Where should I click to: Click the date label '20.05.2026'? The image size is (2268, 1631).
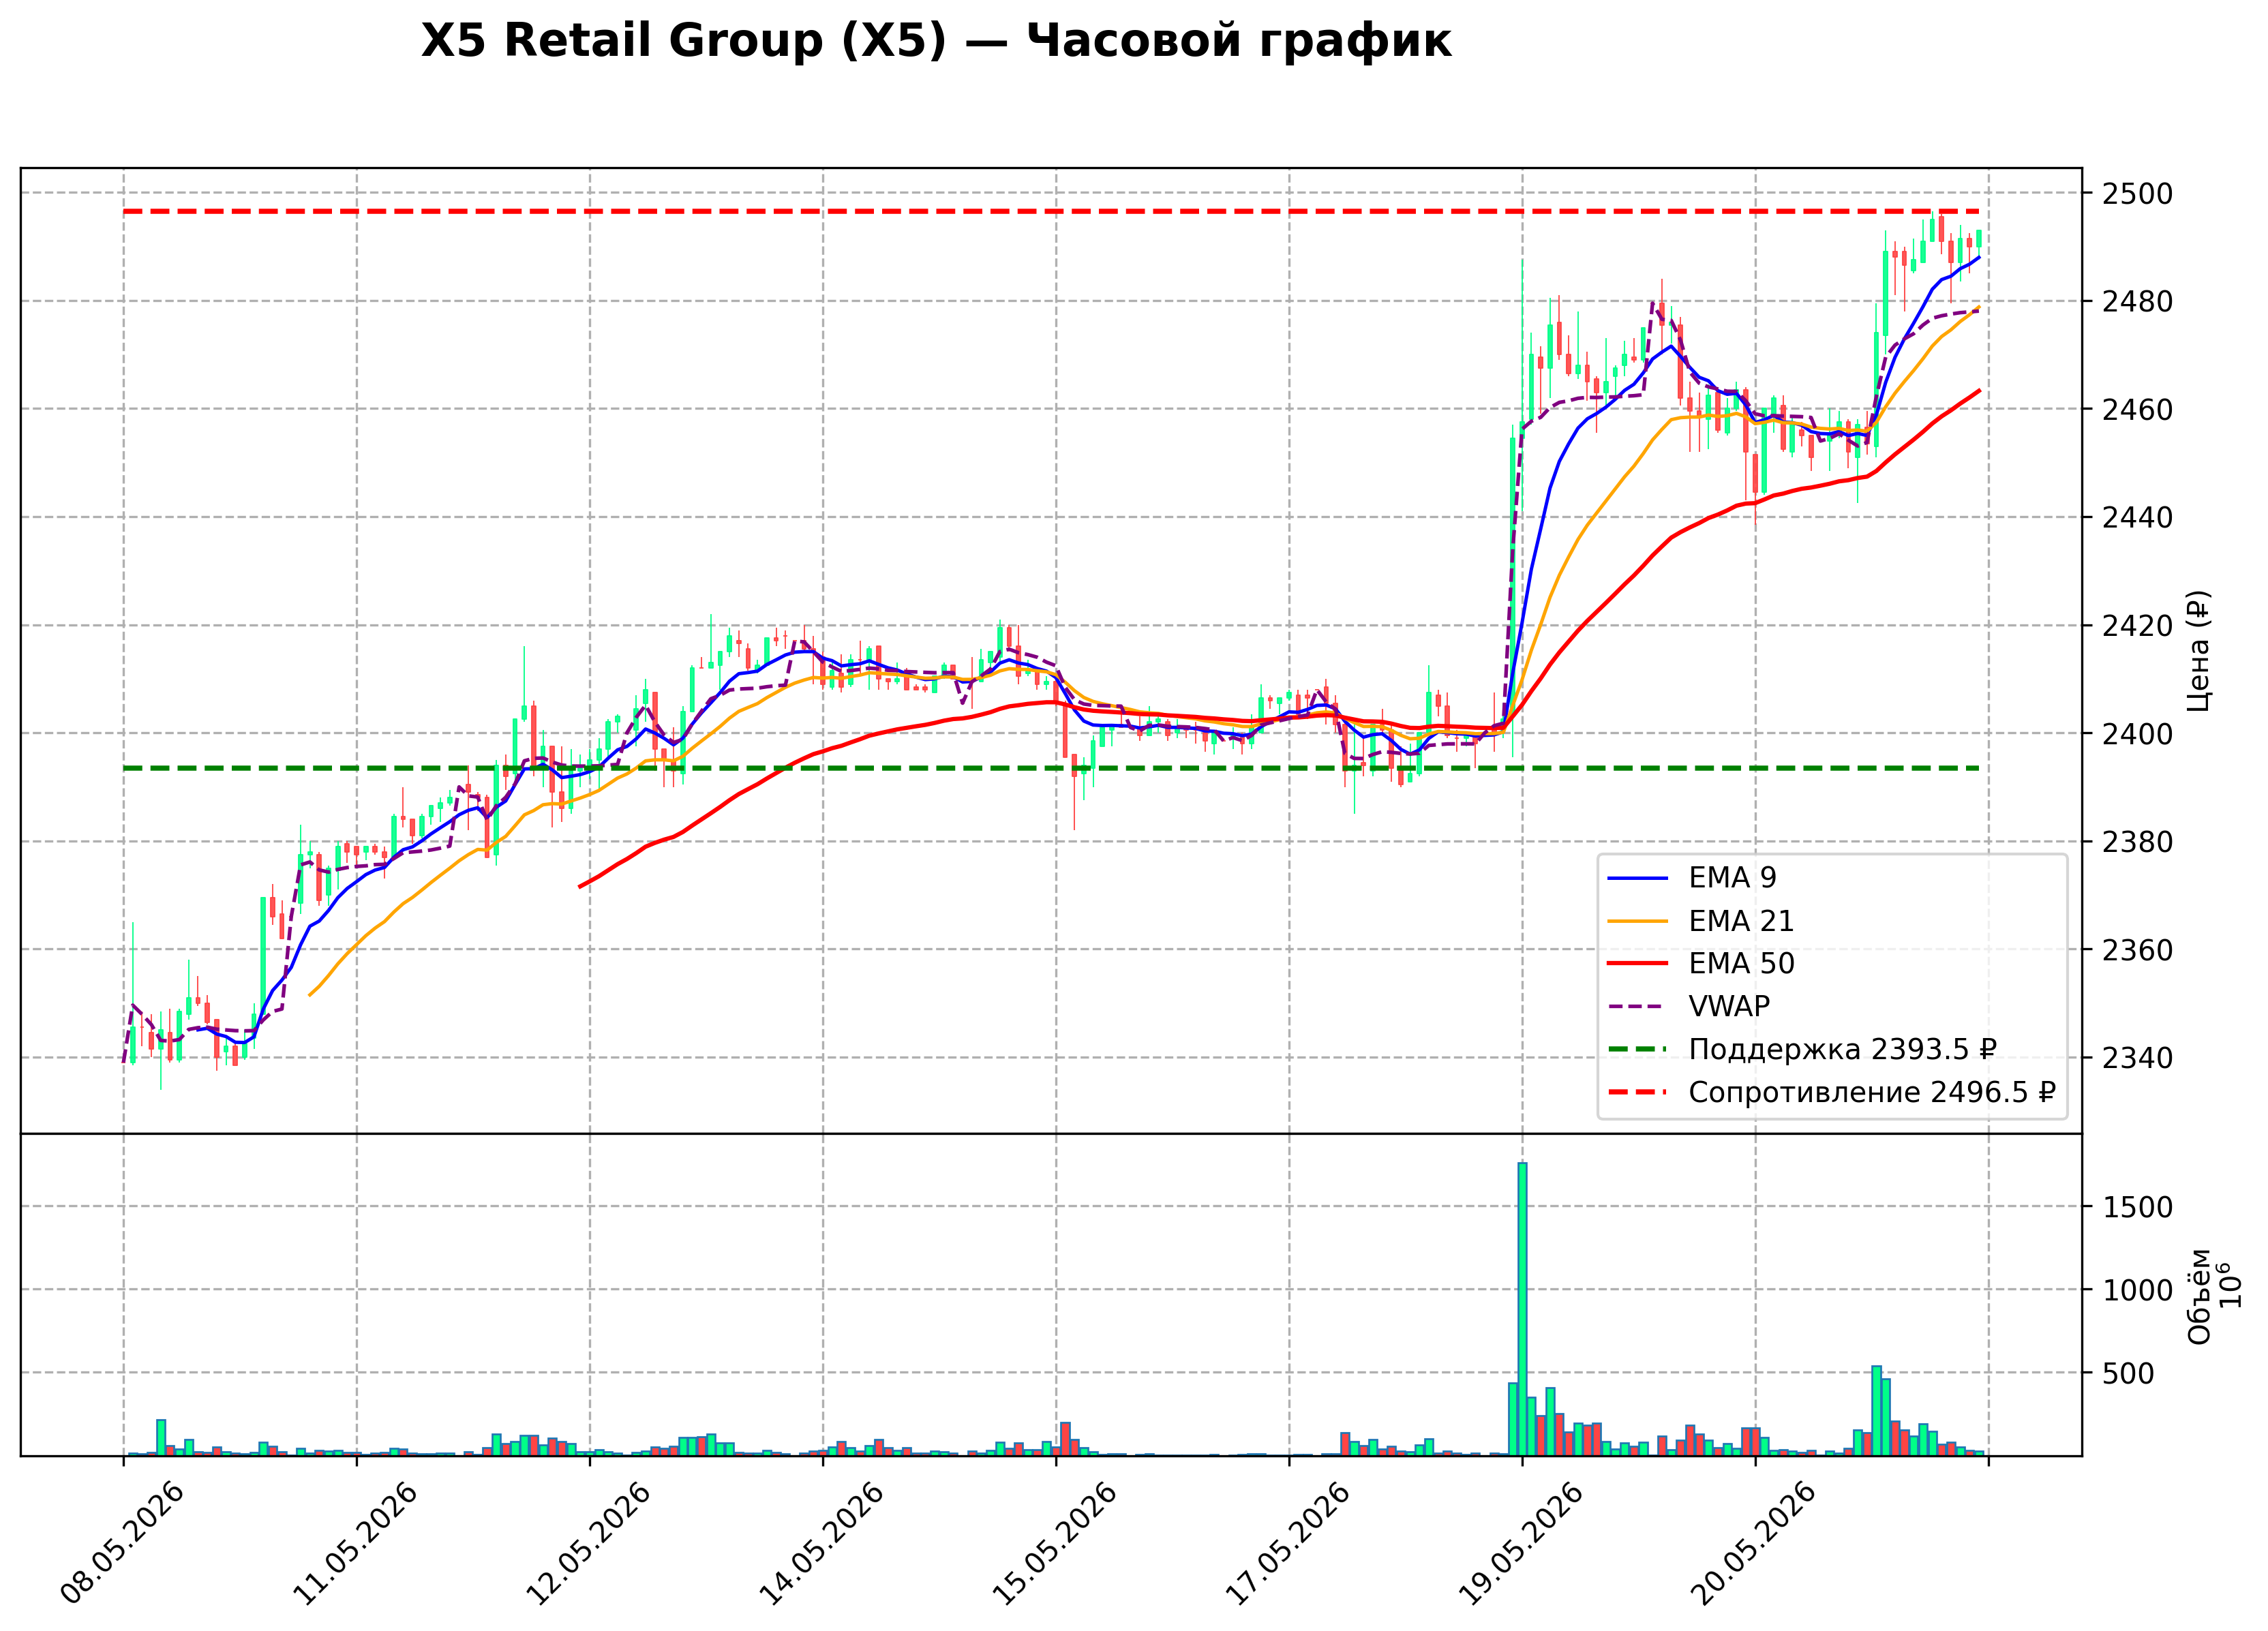1754,1544
